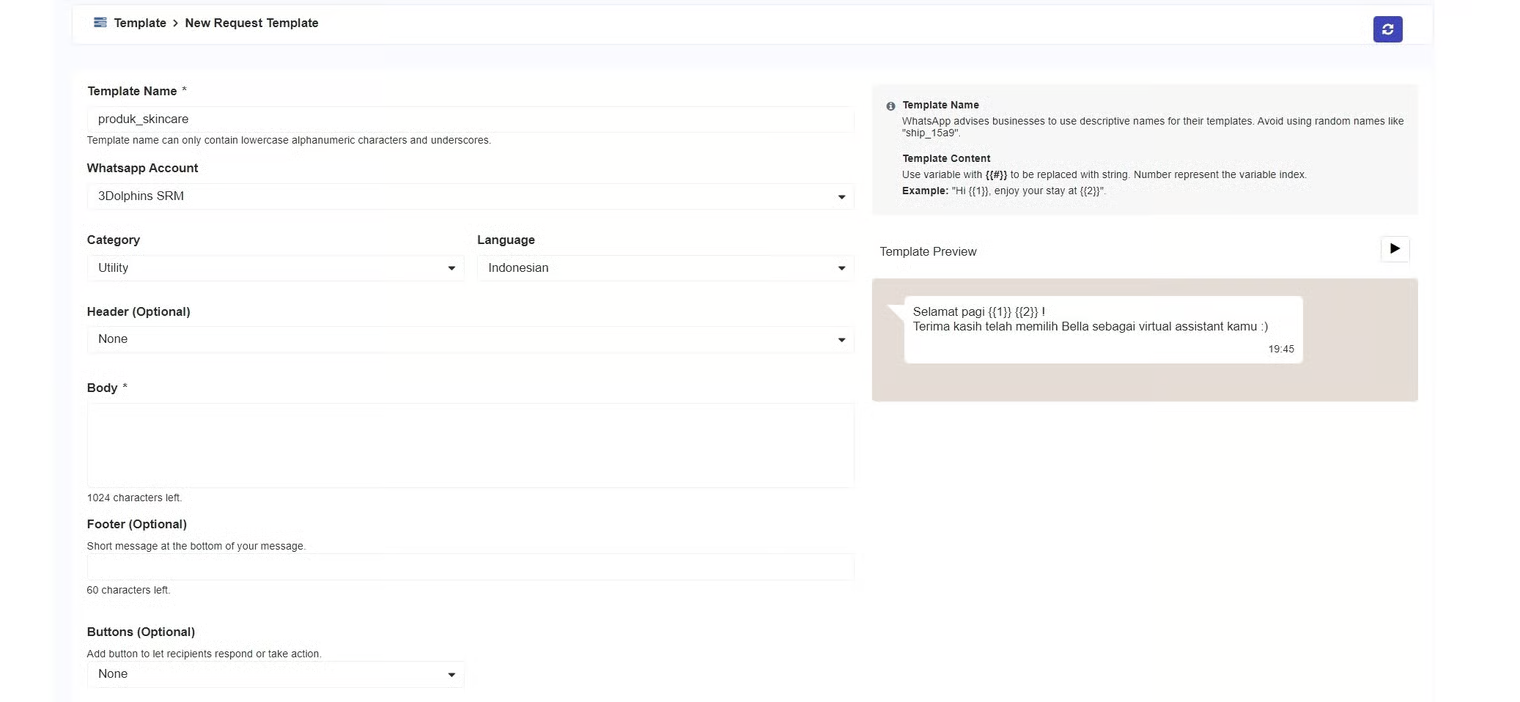The height and width of the screenshot is (702, 1520).
Task: Click the preview message bubble
Action: pyautogui.click(x=1102, y=329)
